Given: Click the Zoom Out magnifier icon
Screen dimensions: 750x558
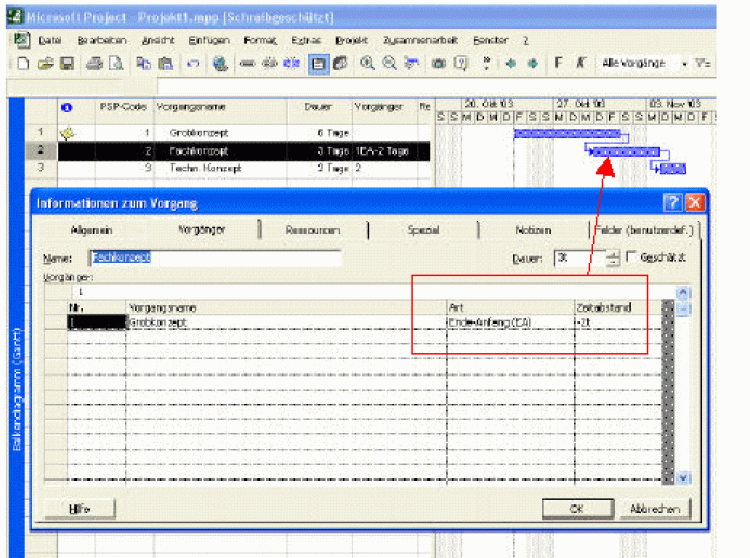Looking at the screenshot, I should tap(387, 63).
